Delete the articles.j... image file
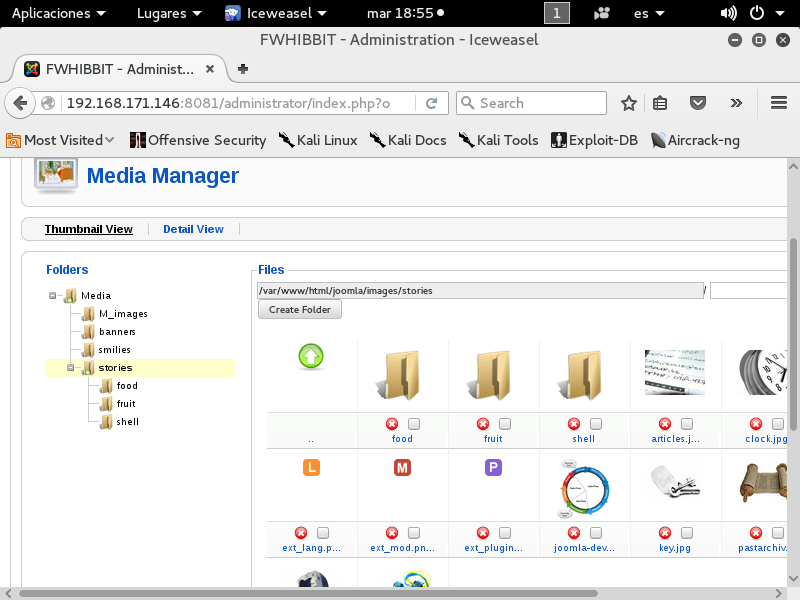This screenshot has width=800, height=600. point(665,424)
